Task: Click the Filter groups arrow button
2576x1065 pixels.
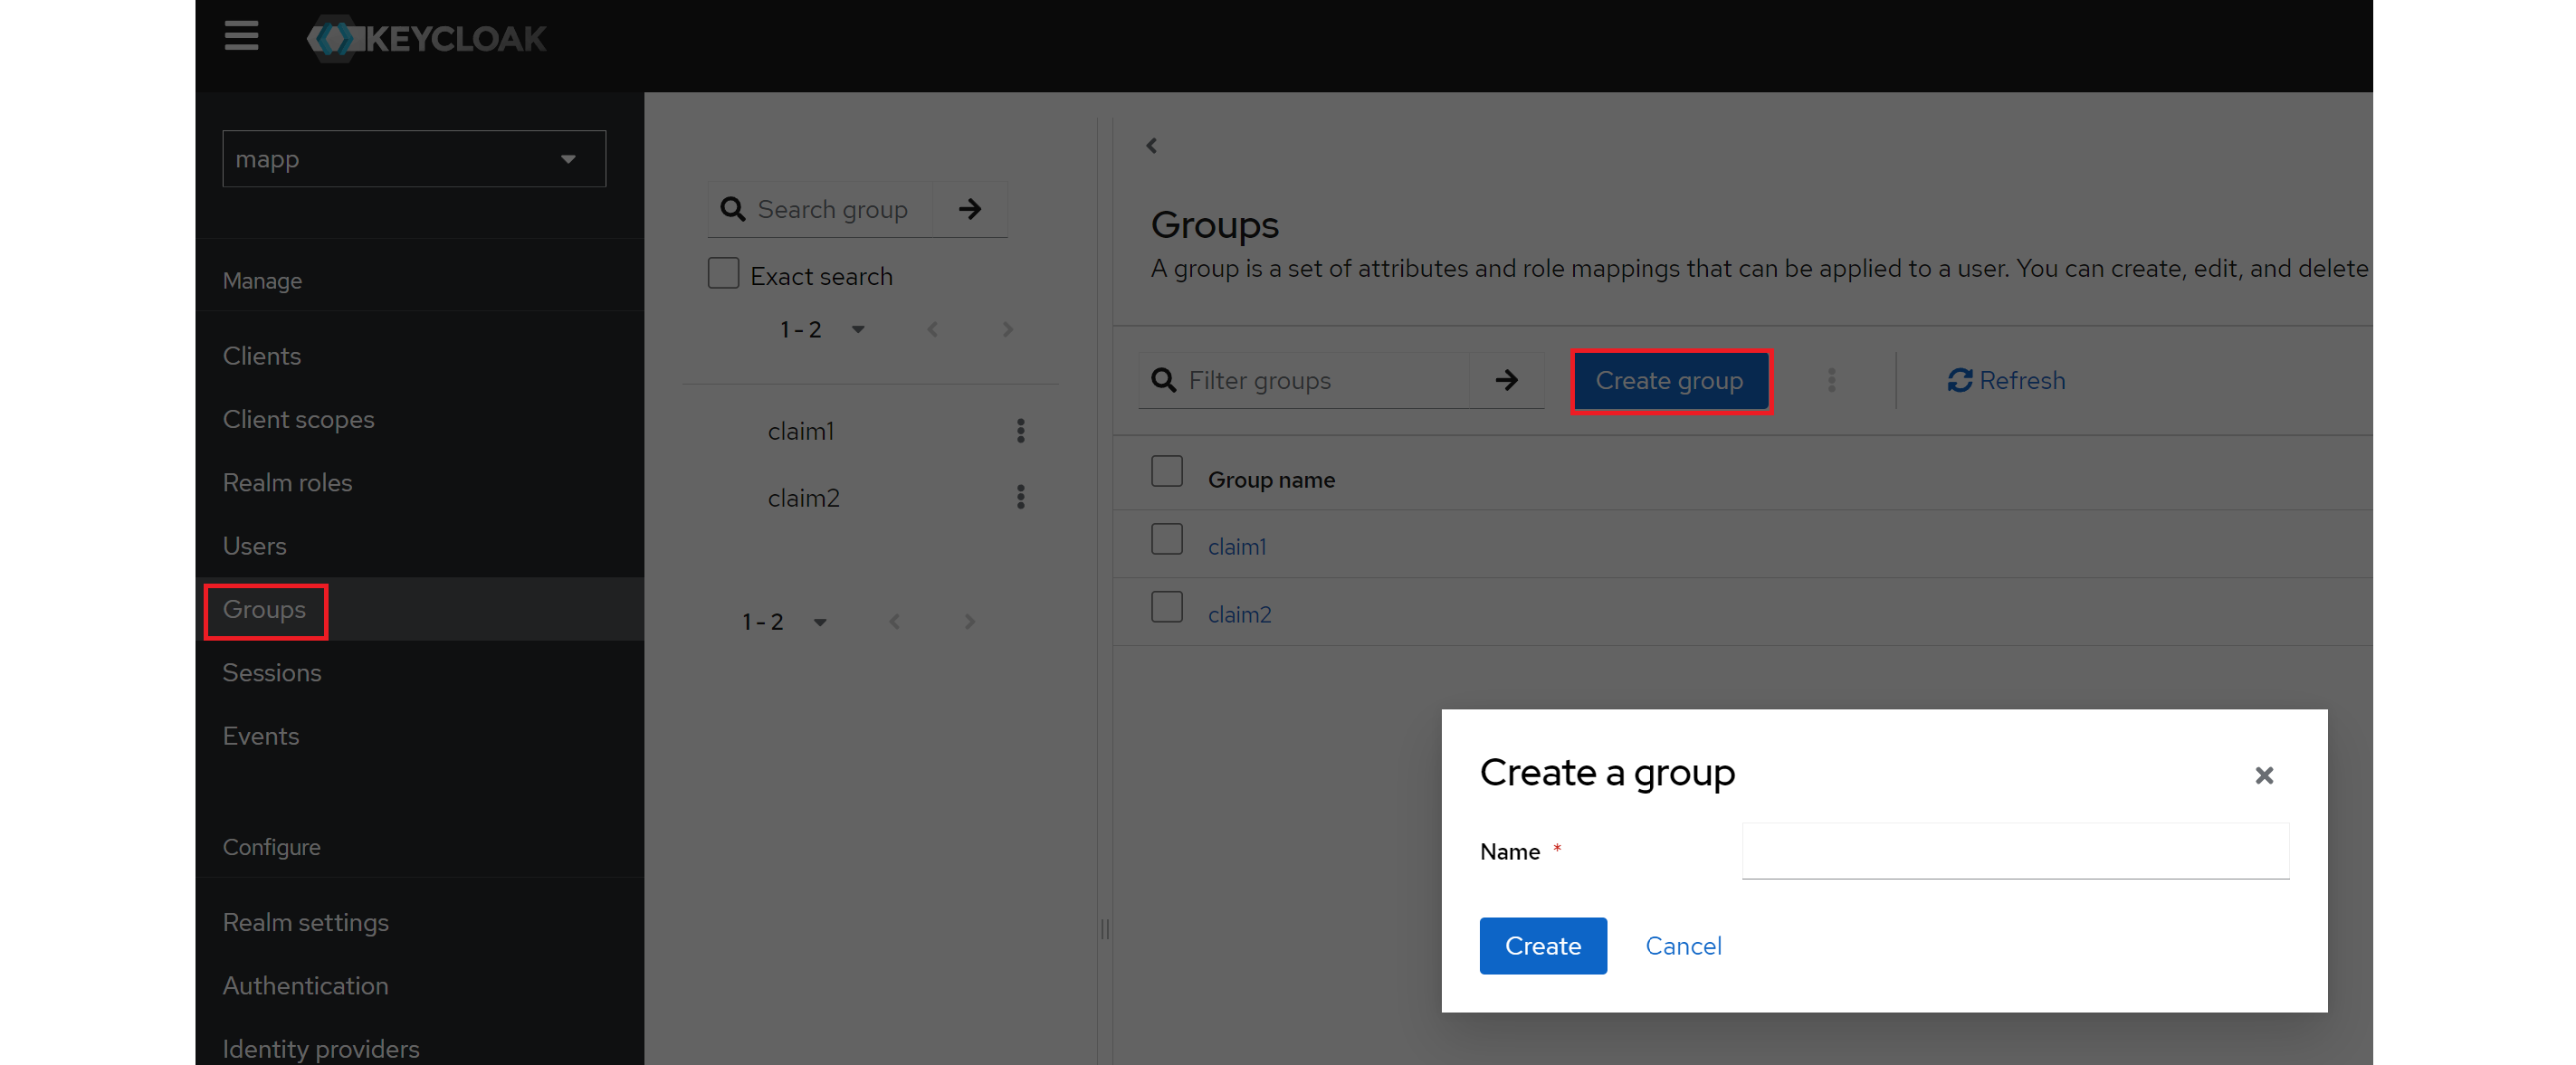Action: coord(1506,380)
